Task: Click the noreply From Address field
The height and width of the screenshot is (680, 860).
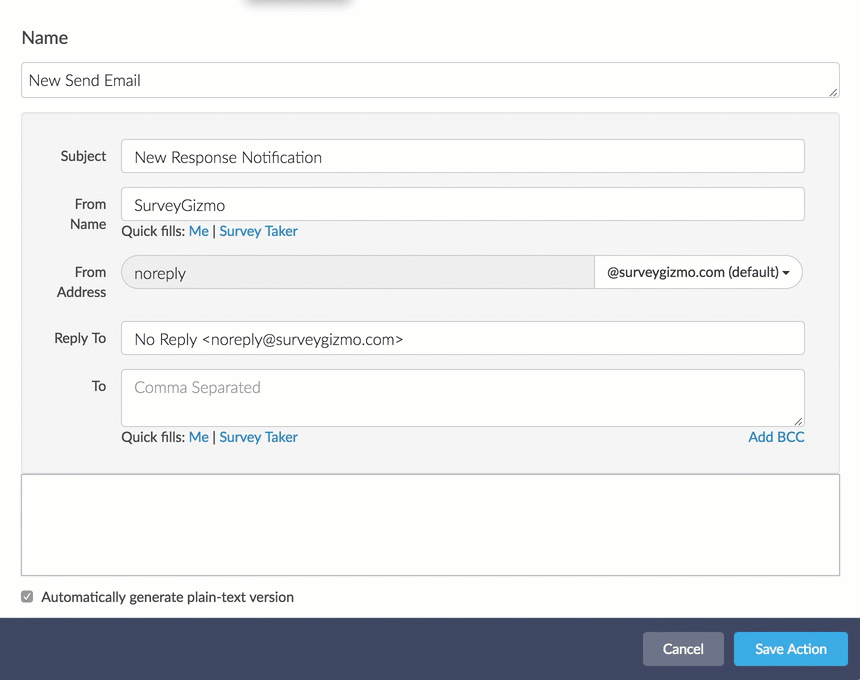Action: coord(357,272)
